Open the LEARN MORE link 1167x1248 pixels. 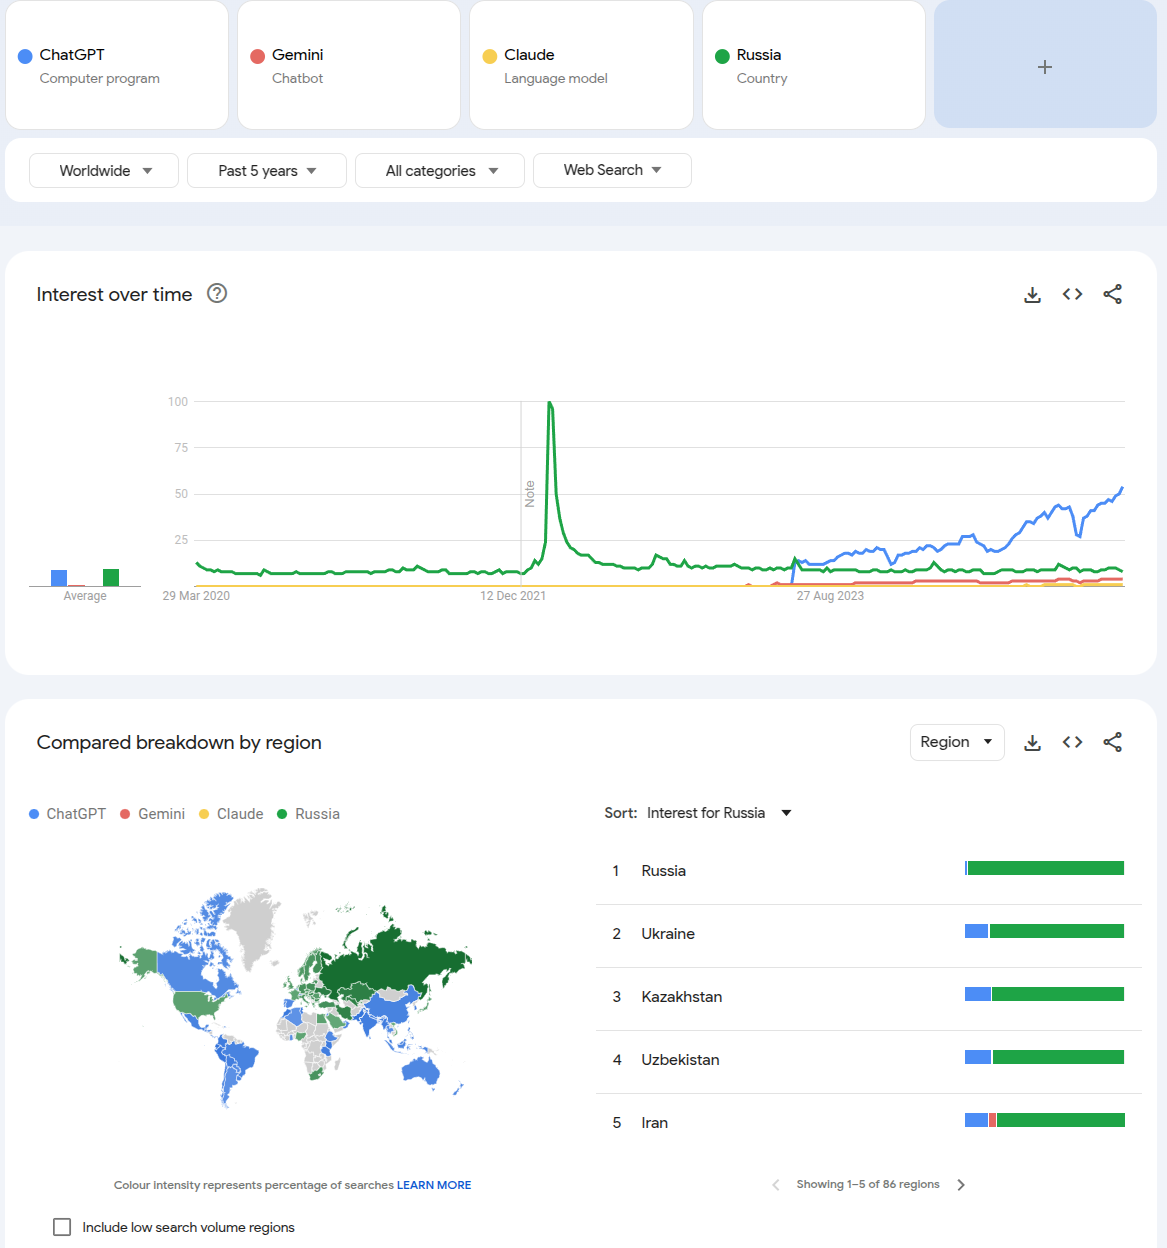(434, 1185)
